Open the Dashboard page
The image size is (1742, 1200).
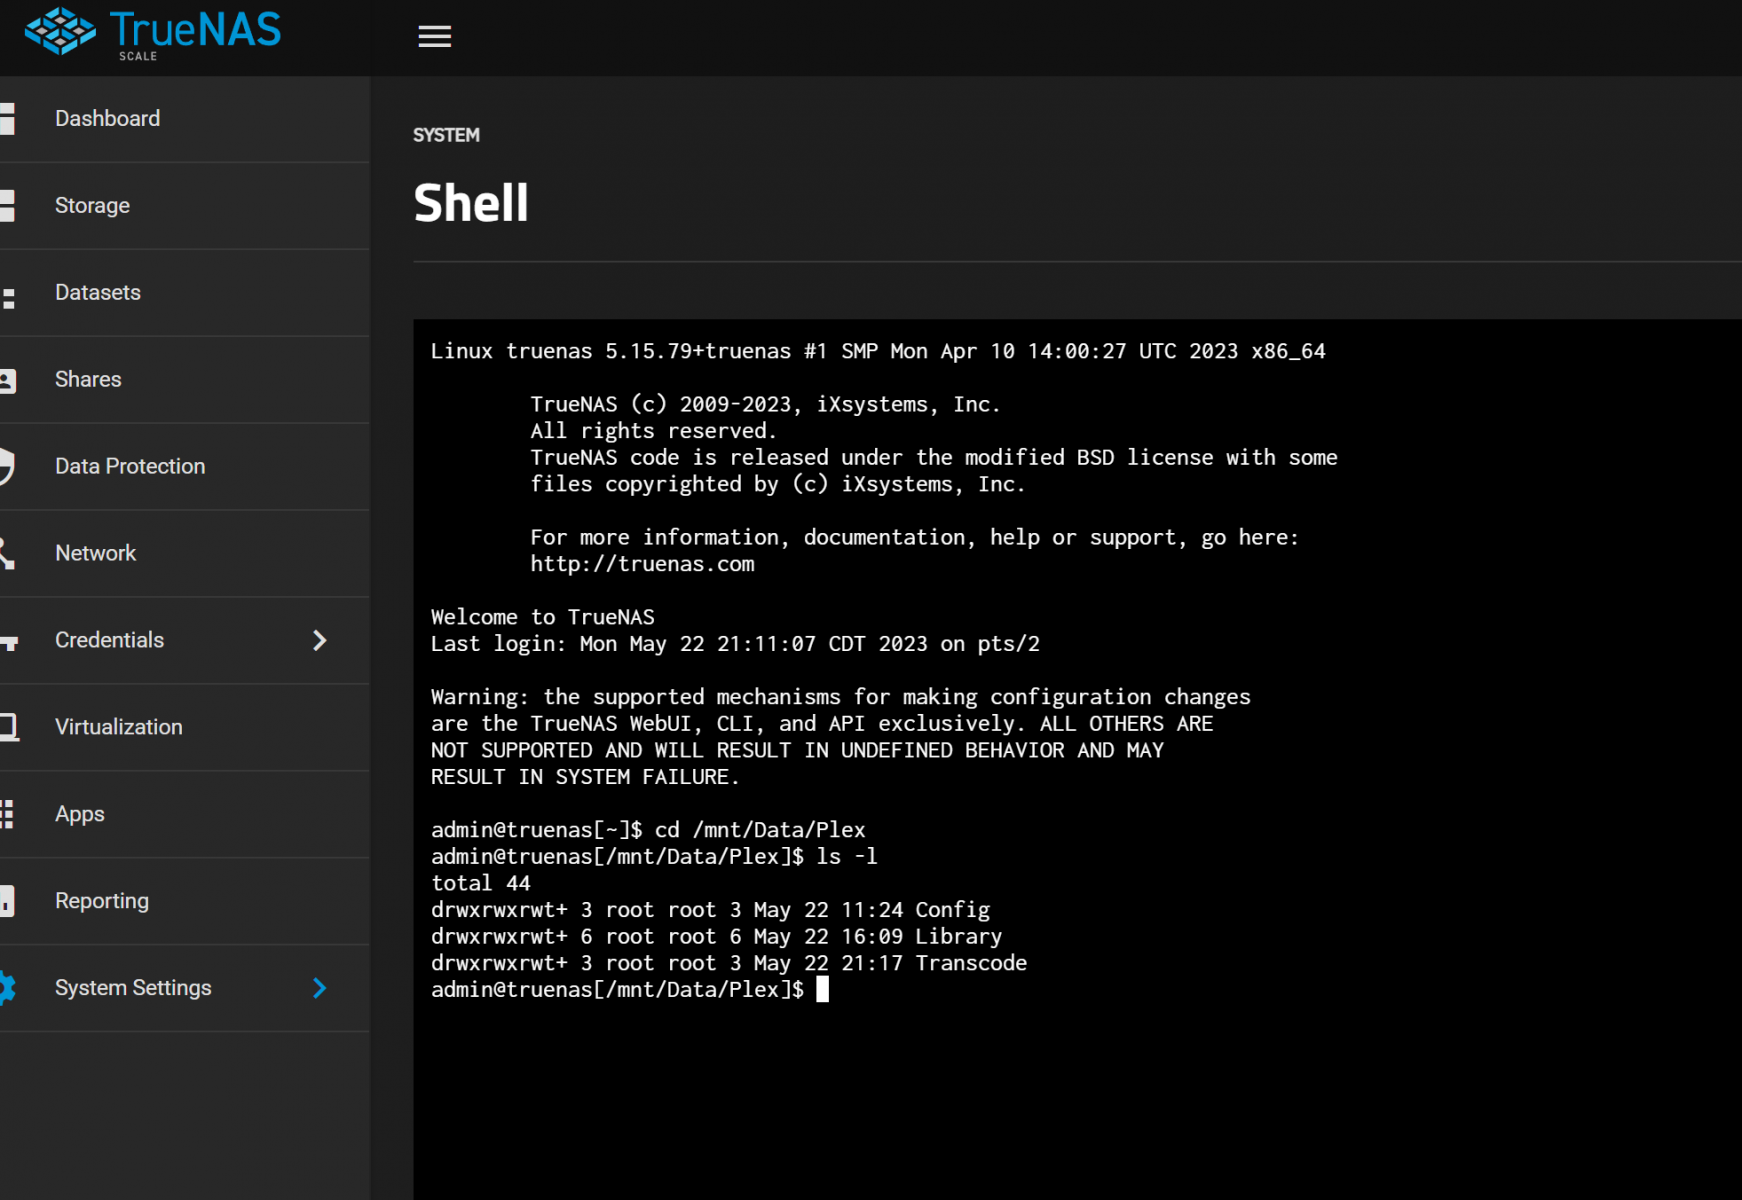185,119
